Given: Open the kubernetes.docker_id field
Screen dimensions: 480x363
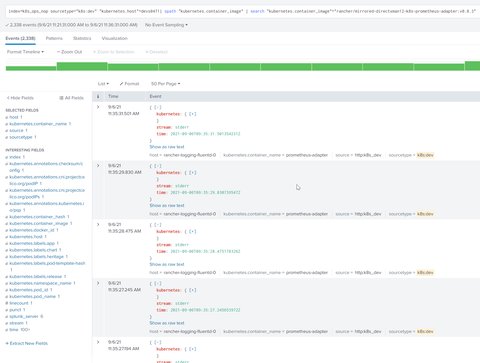Looking at the screenshot, I should (32, 230).
